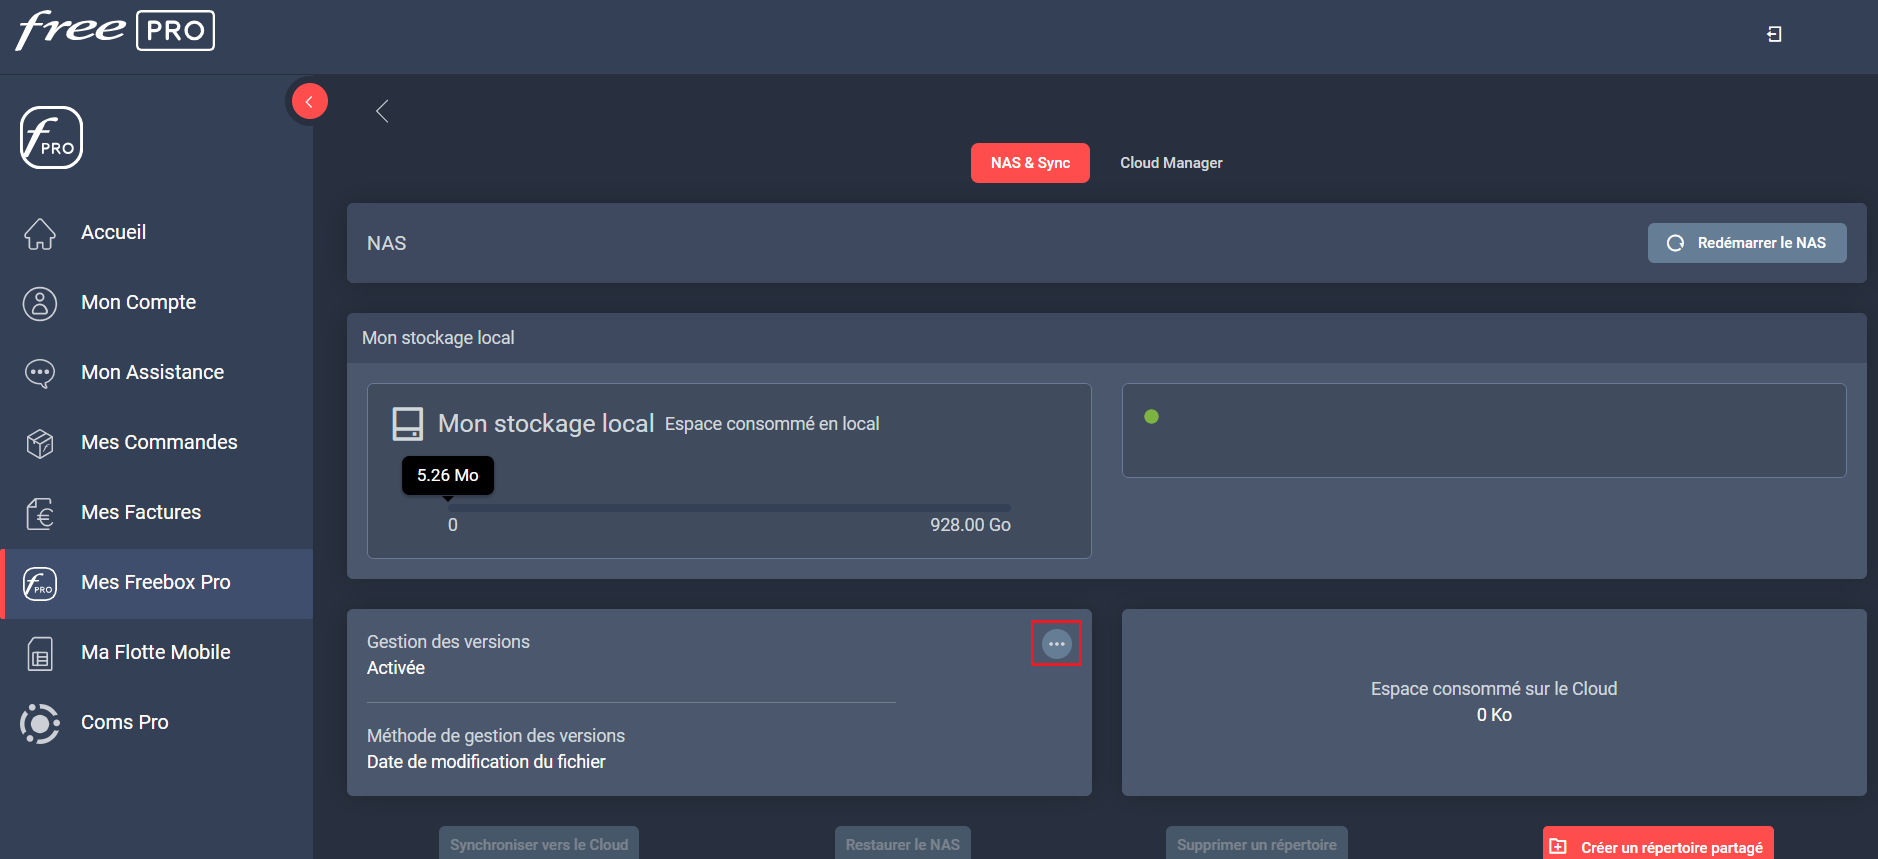Click the local storage usage progress bar
Image resolution: width=1878 pixels, height=859 pixels.
pyautogui.click(x=731, y=508)
